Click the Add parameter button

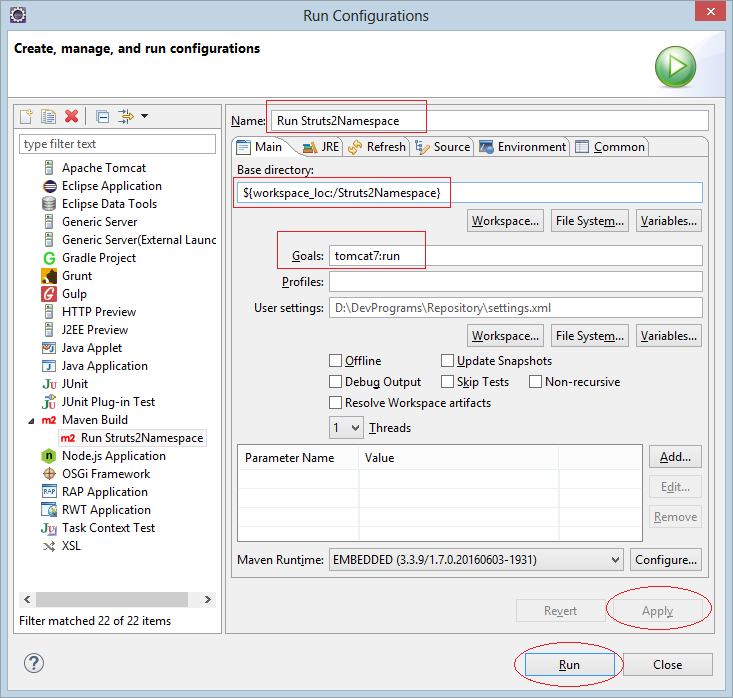[675, 457]
